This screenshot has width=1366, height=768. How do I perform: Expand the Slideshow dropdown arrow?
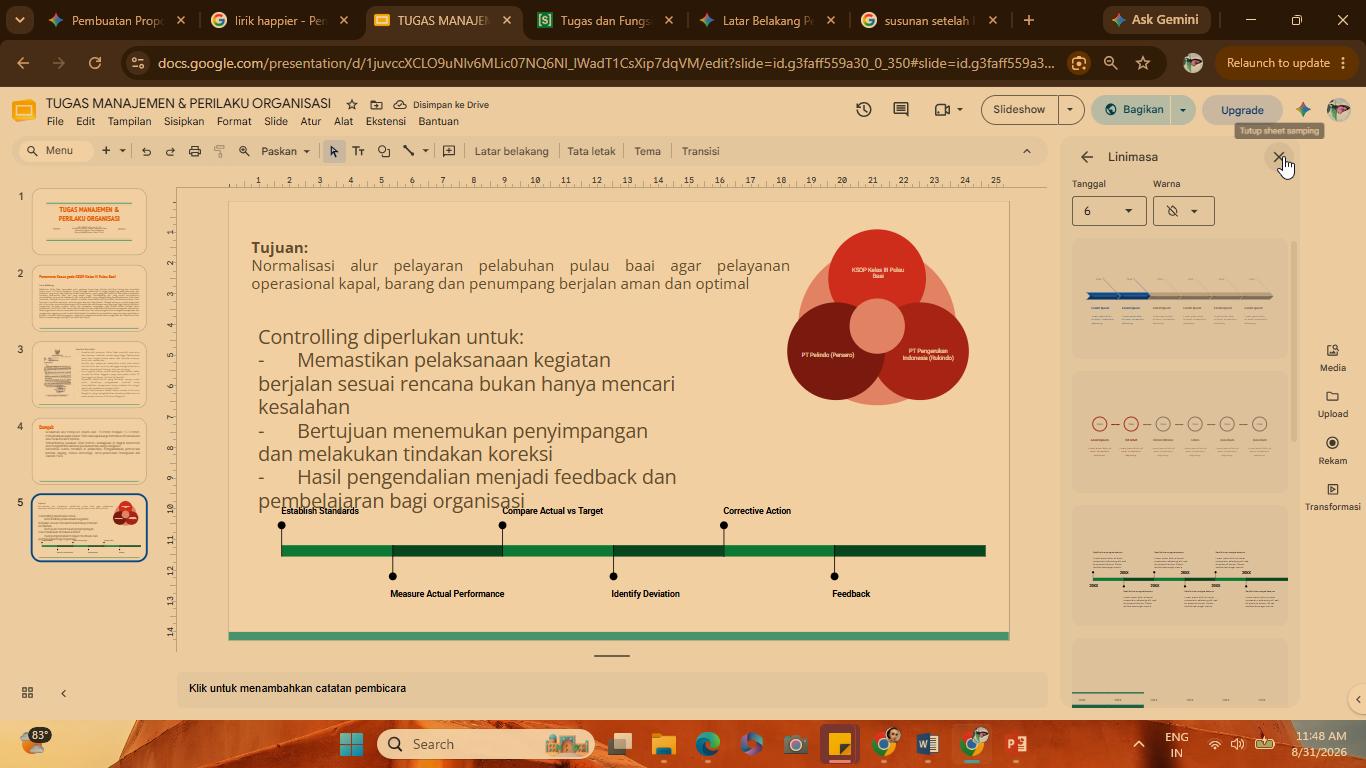tap(1070, 109)
